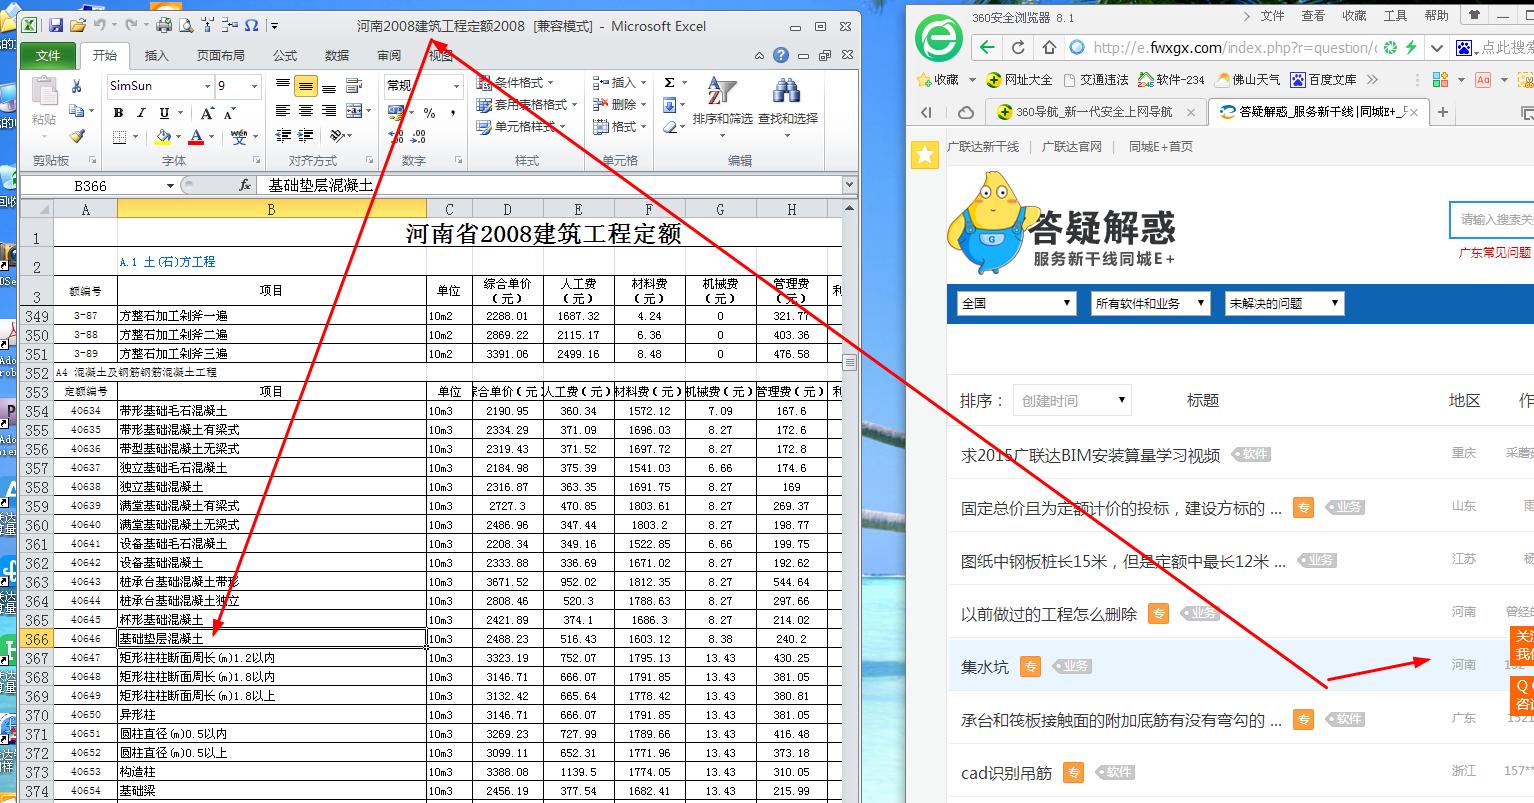Open 百度文库 bookmark
1534x803 pixels.
coord(1324,79)
